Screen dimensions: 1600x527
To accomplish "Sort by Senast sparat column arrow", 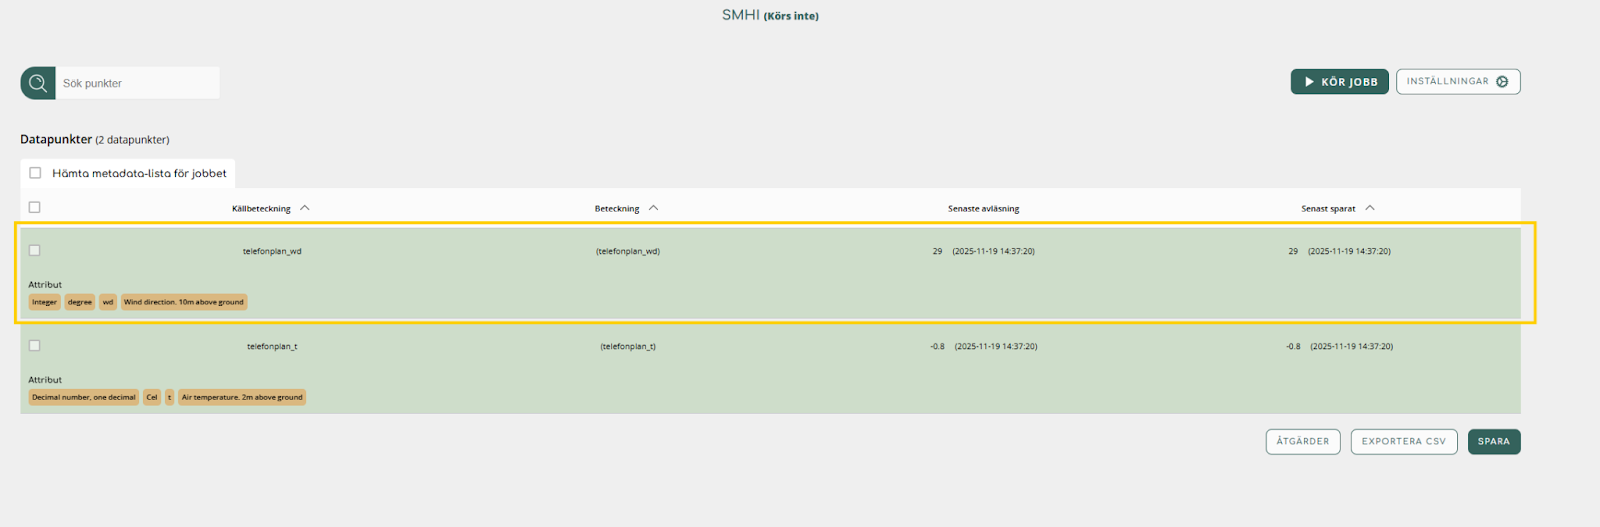I will click(1370, 208).
